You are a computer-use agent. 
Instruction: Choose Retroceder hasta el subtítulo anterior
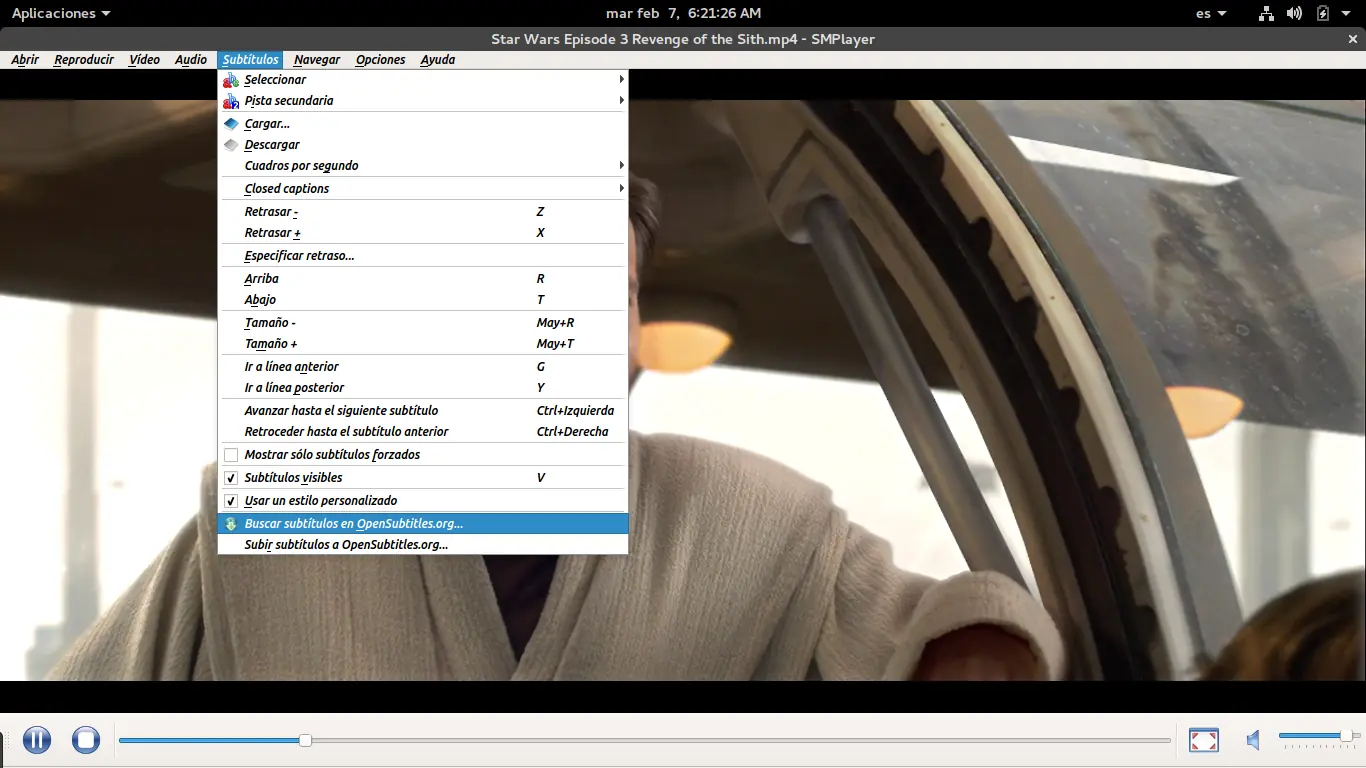coord(423,432)
